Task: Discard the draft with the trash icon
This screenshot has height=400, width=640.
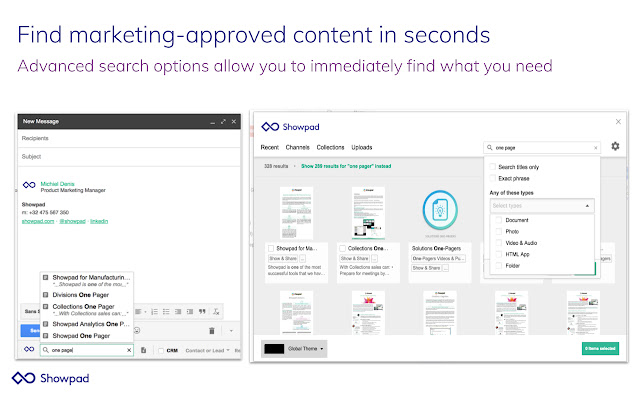Action: tap(211, 331)
